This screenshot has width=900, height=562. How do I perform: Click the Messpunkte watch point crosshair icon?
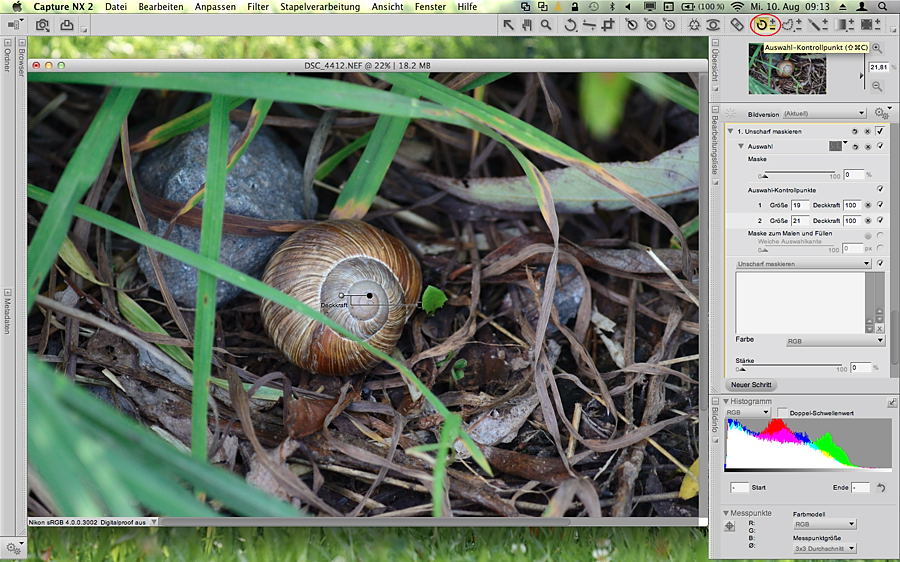pyautogui.click(x=730, y=526)
